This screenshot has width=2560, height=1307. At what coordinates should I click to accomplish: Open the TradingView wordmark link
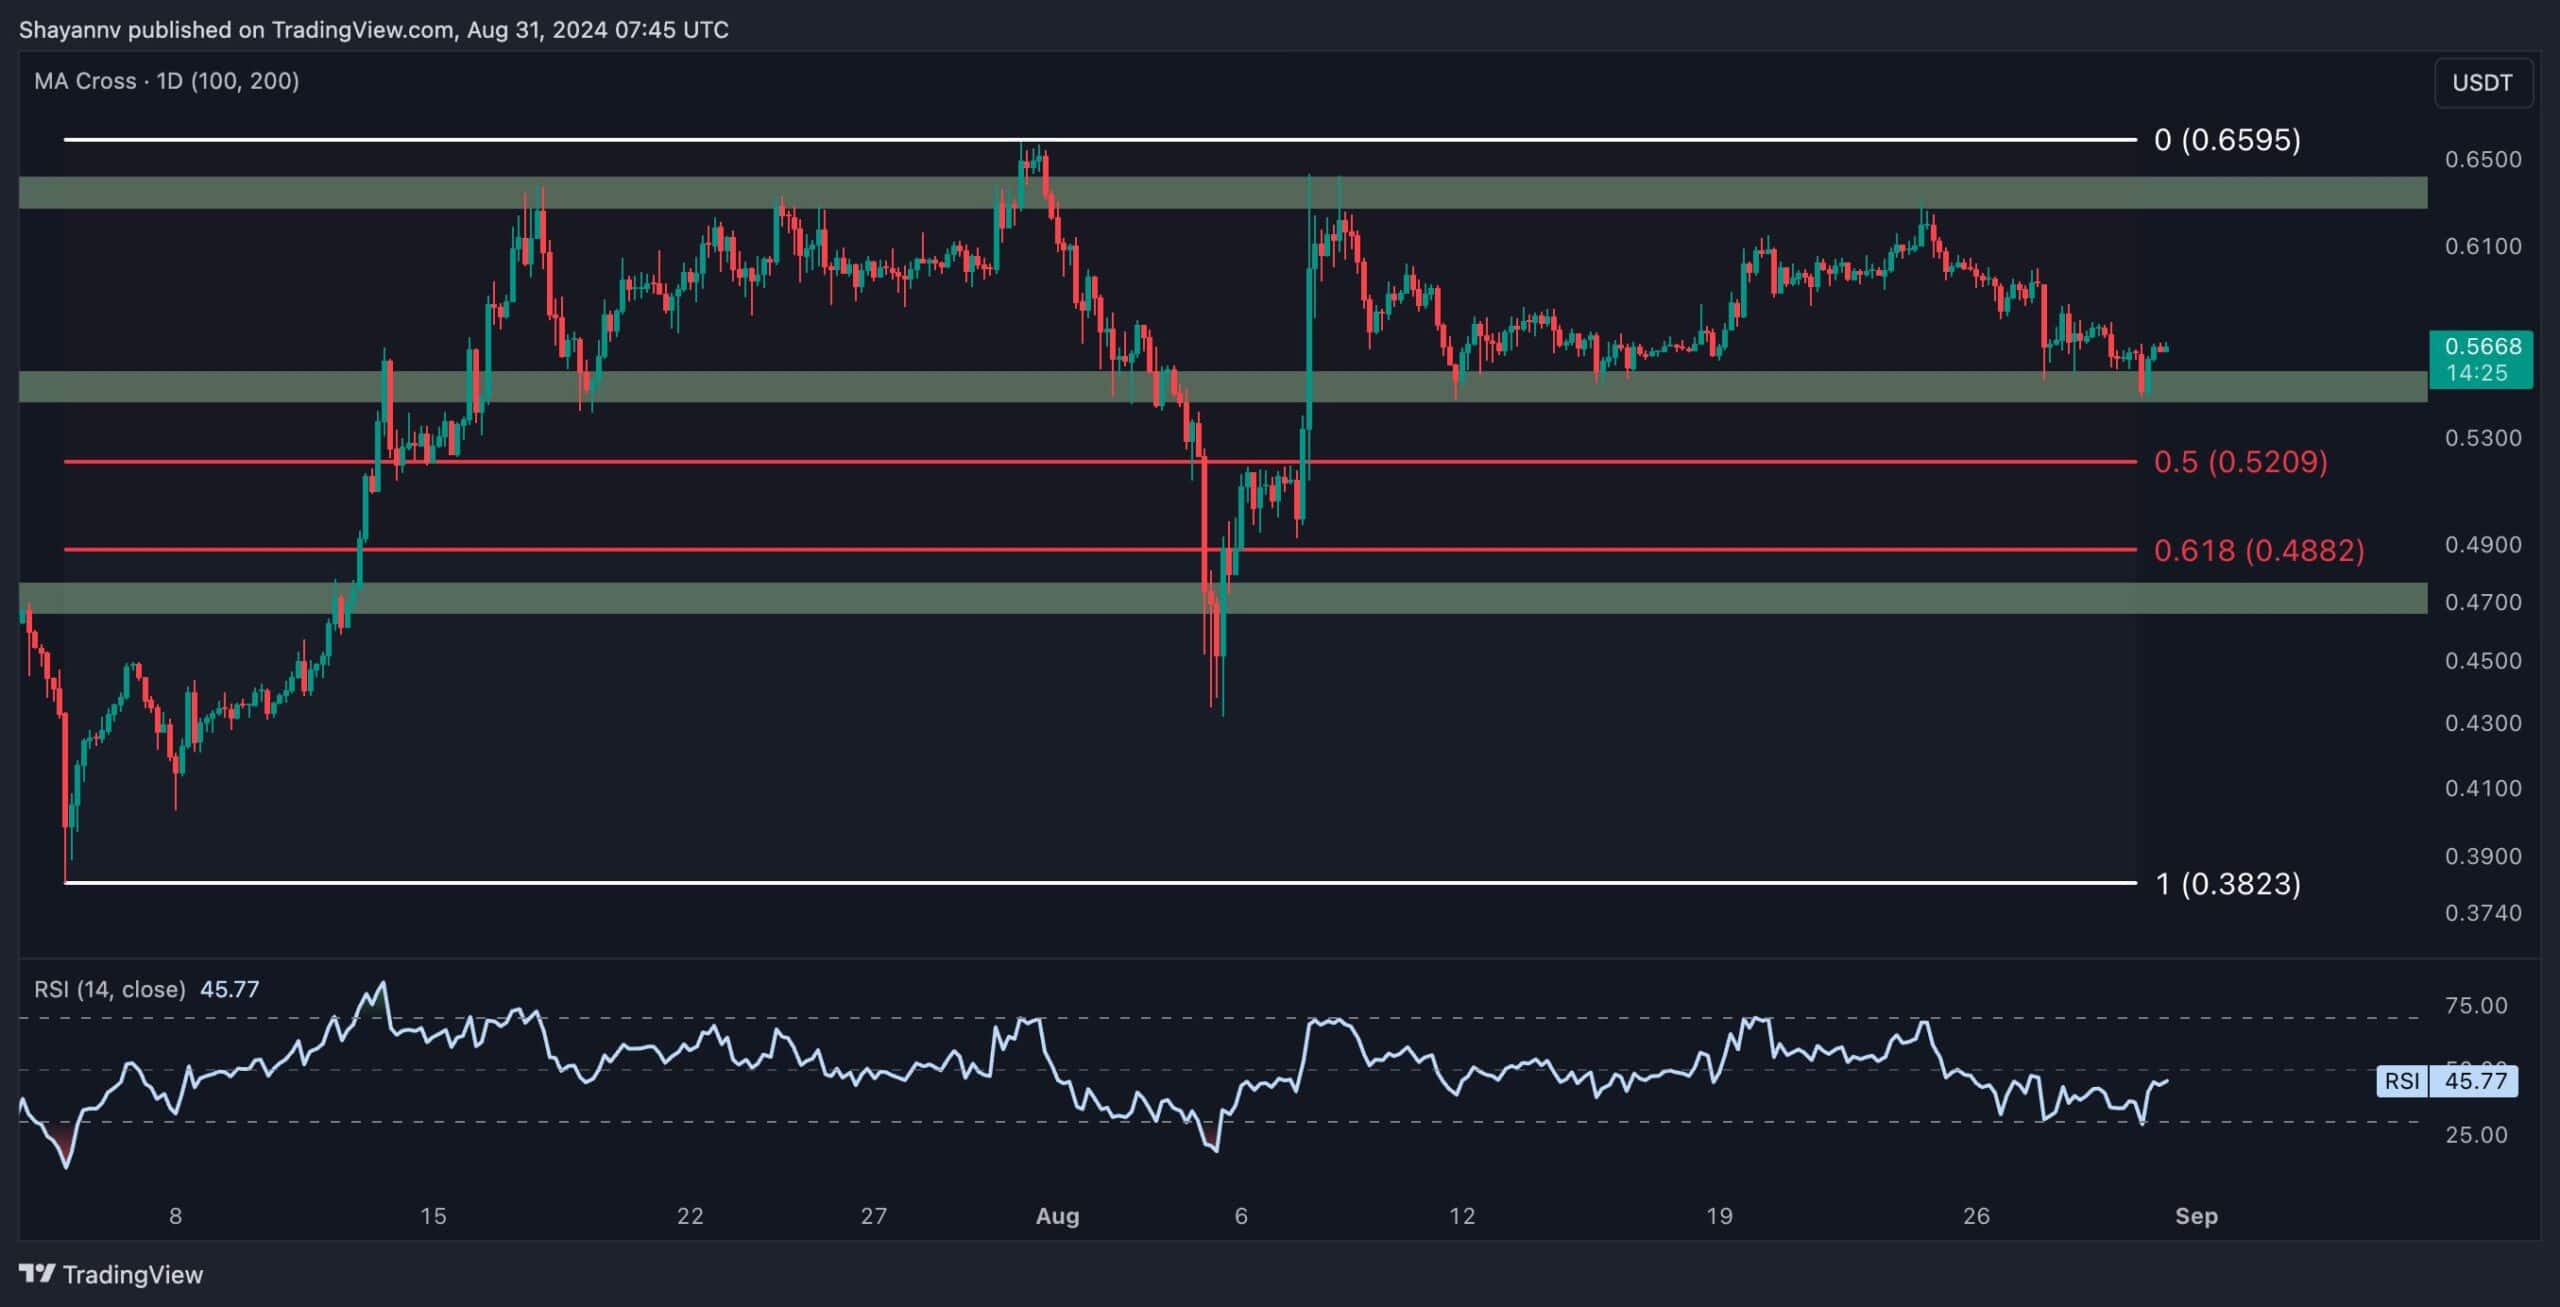click(x=133, y=1274)
